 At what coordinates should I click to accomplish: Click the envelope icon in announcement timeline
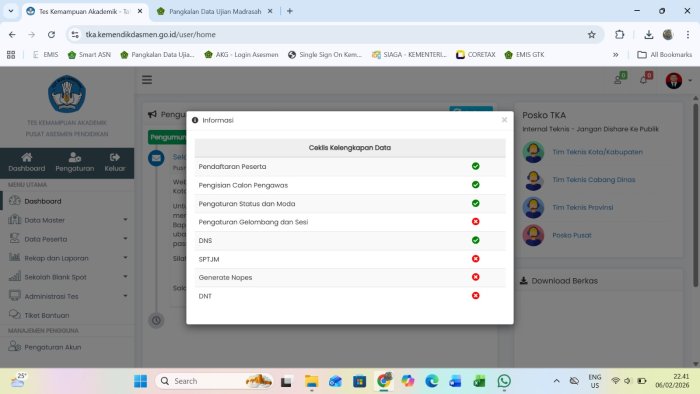(156, 158)
